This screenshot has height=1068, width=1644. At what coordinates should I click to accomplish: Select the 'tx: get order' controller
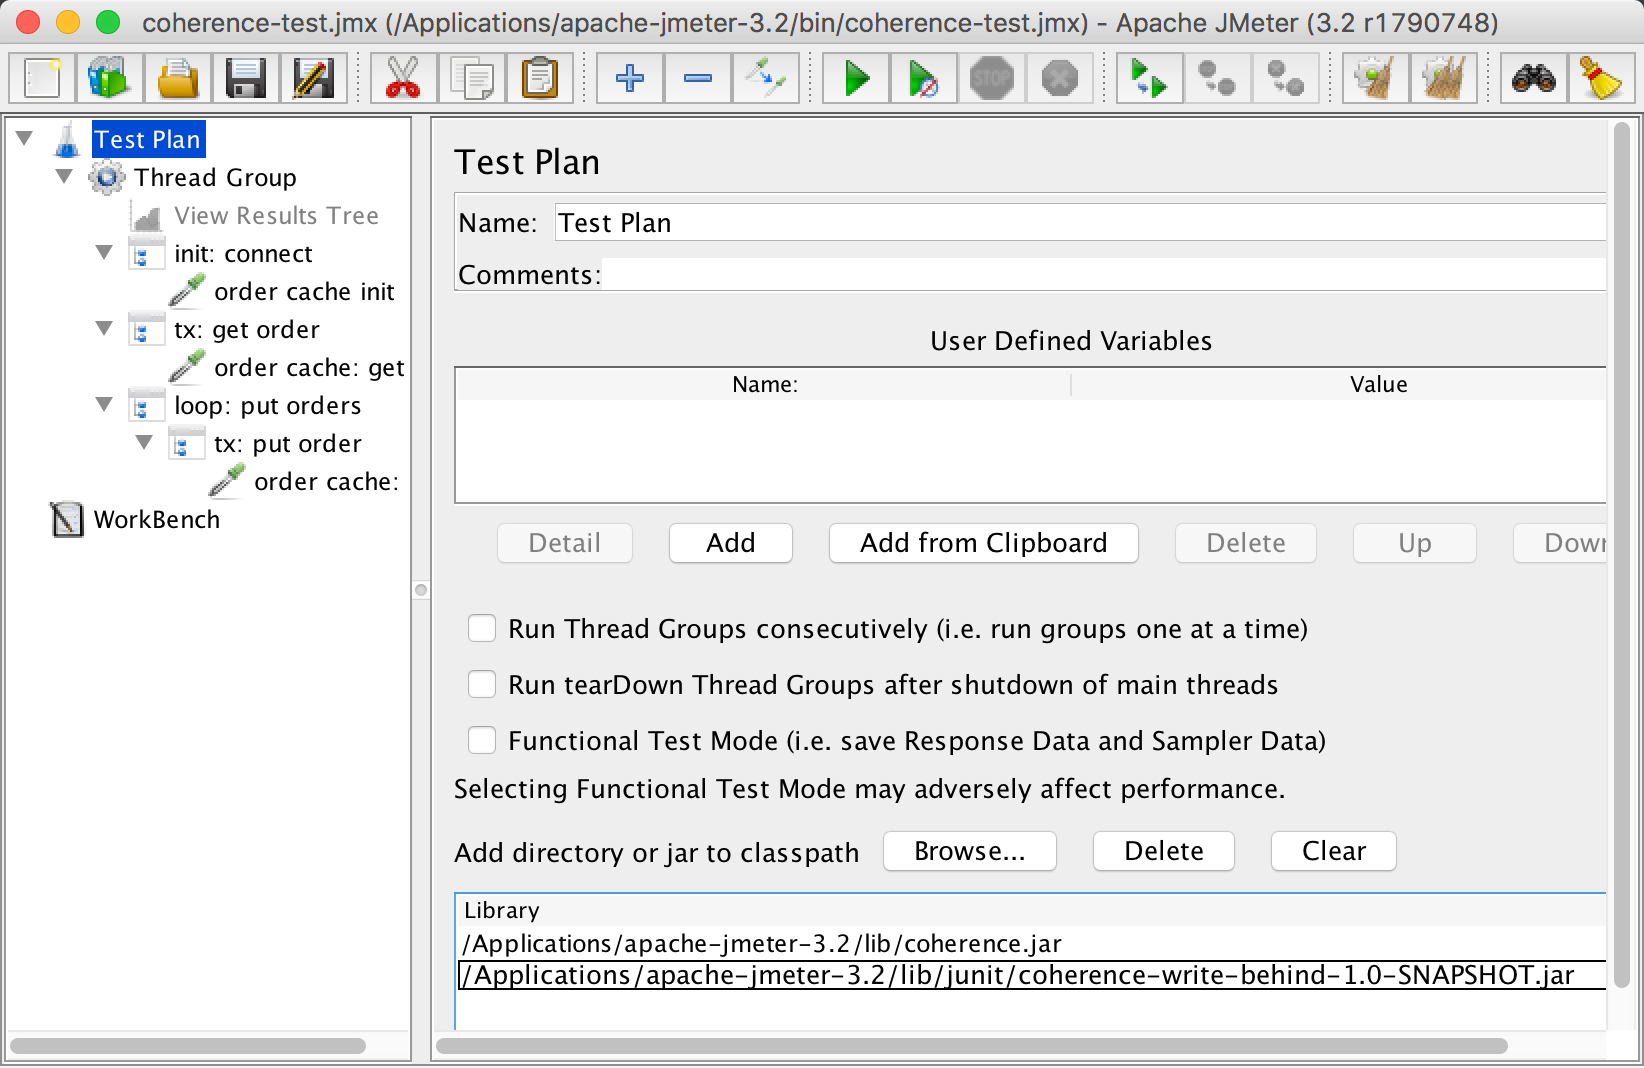coord(246,330)
